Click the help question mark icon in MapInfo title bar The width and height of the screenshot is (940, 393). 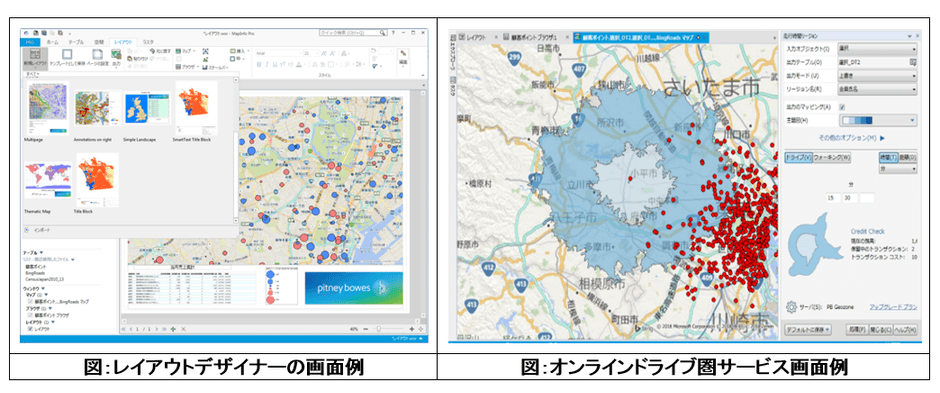tap(393, 33)
